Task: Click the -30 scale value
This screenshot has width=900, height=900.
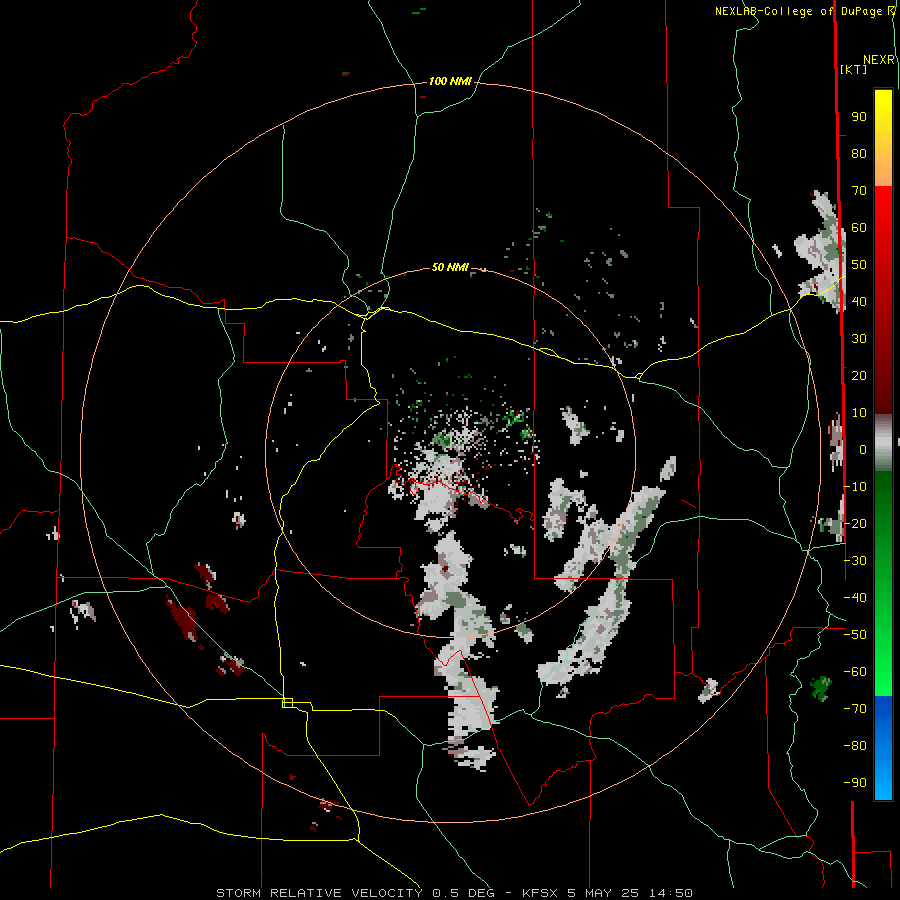Action: click(855, 561)
